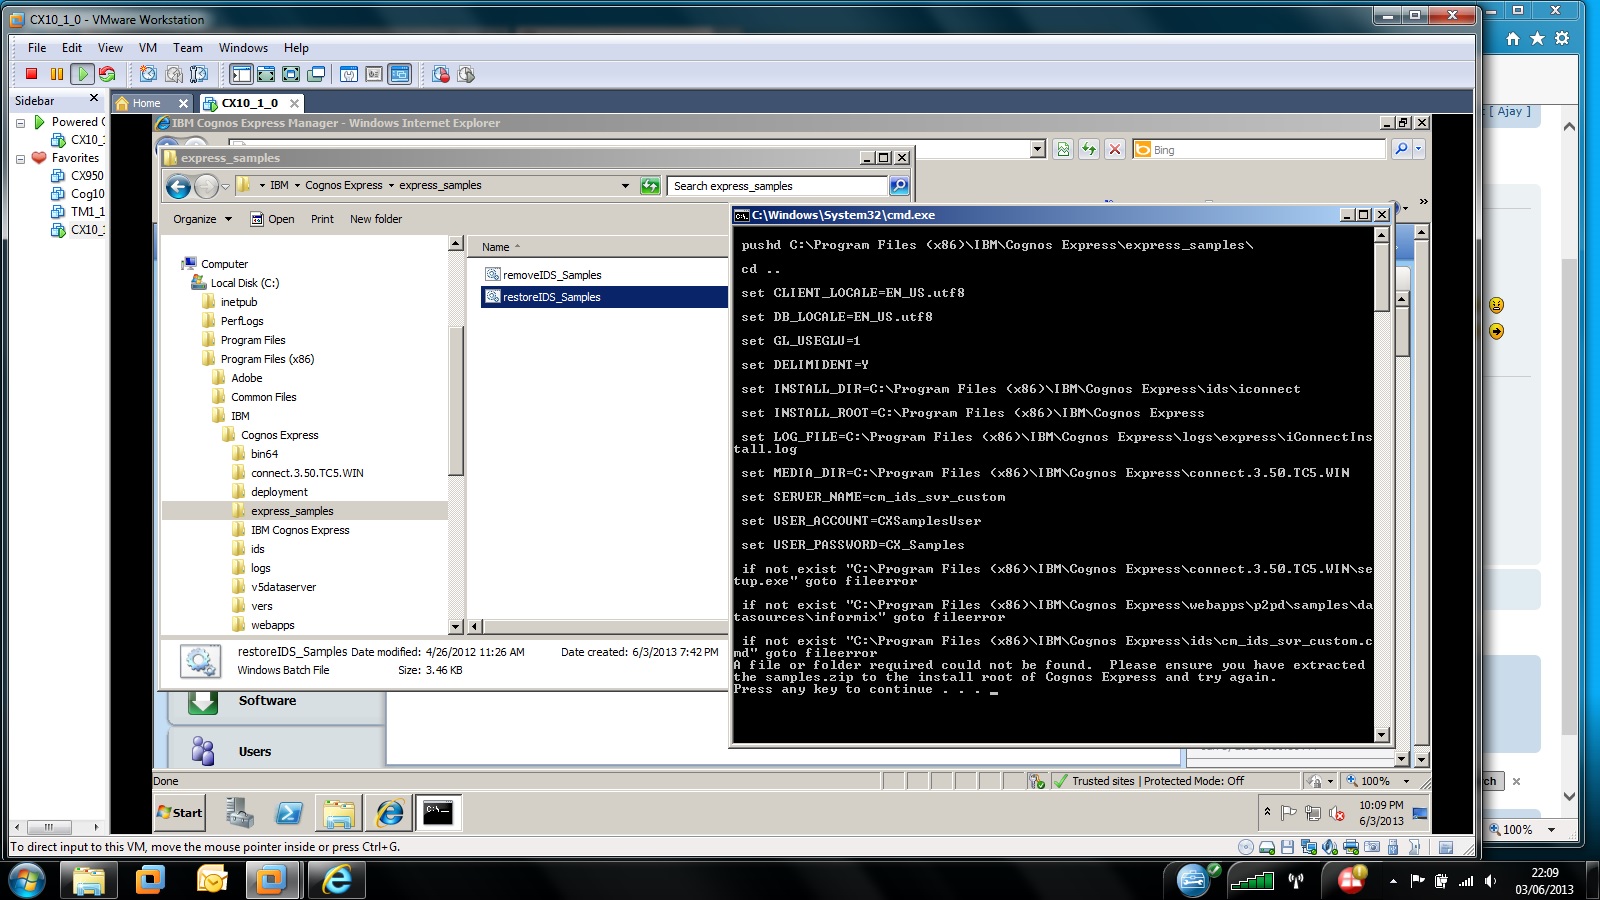Click the USB device icon in VMware status bar

1393,847
